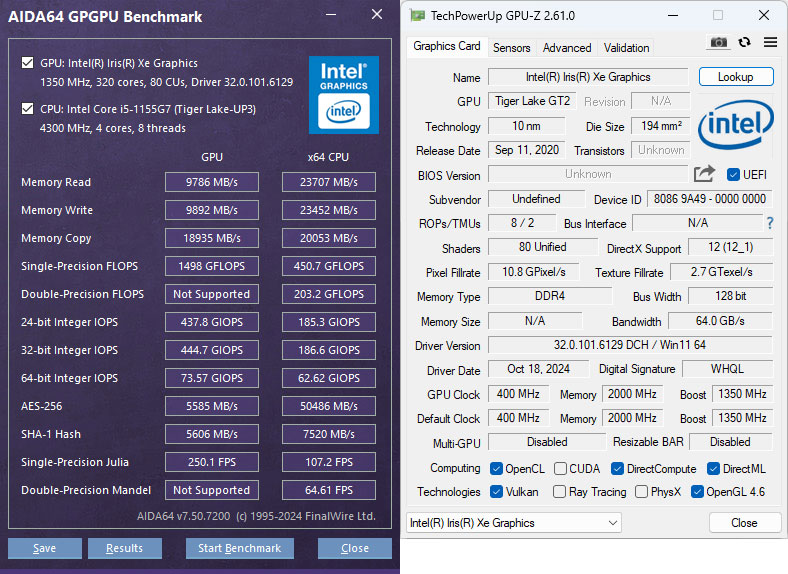Image resolution: width=788 pixels, height=574 pixels.
Task: Click the BIOS share/export icon
Action: tap(704, 174)
